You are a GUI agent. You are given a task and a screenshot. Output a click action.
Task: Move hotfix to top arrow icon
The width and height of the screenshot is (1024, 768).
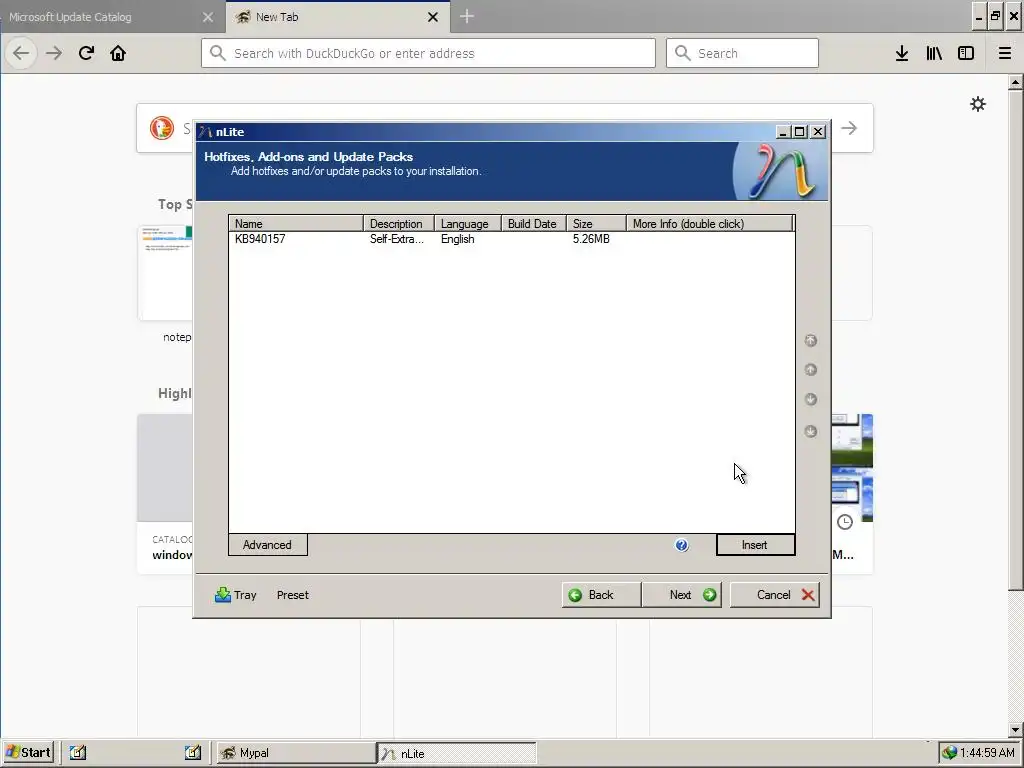coord(810,340)
